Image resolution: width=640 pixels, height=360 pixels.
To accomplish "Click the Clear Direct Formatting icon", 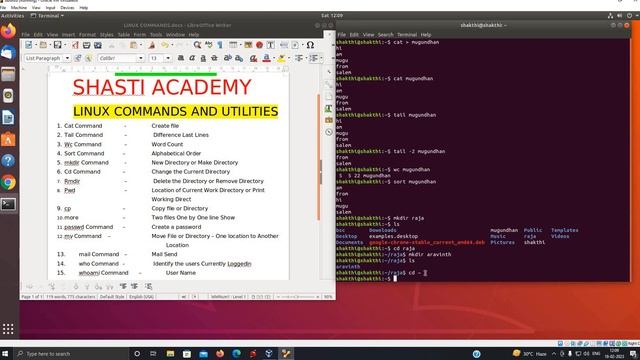I will point(253,58).
